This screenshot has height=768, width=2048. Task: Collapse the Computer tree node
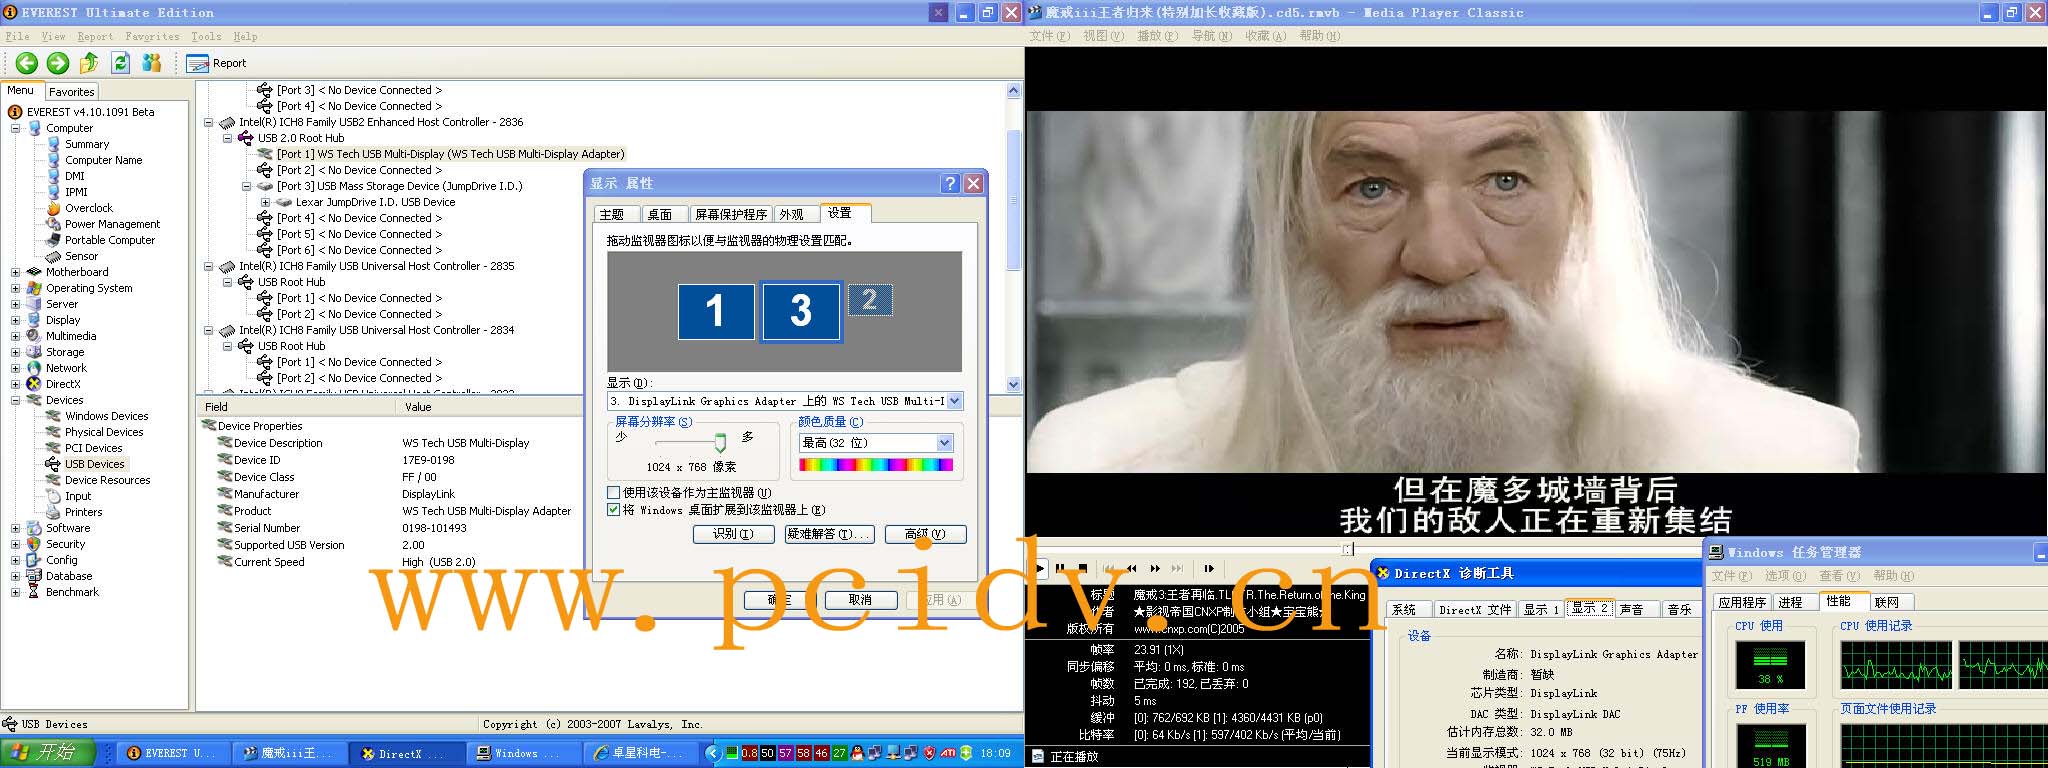[x=16, y=128]
